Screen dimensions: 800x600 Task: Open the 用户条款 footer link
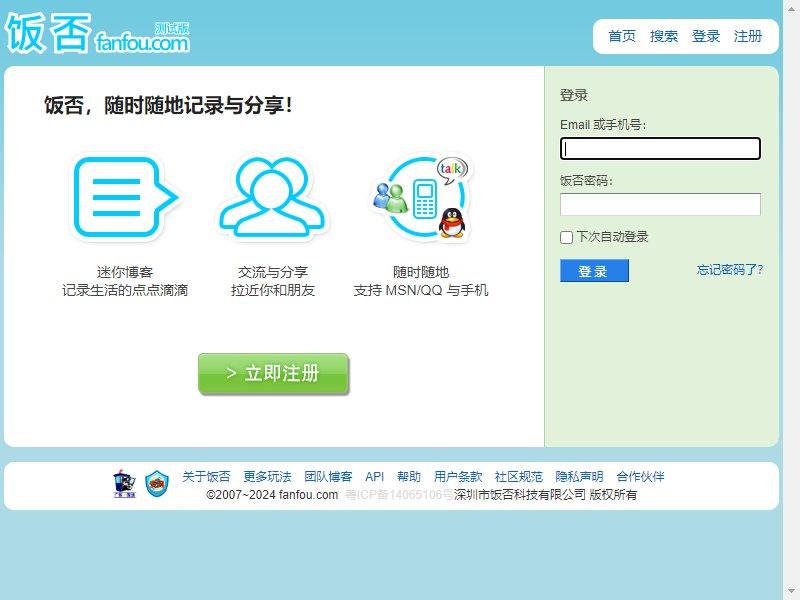[x=458, y=477]
